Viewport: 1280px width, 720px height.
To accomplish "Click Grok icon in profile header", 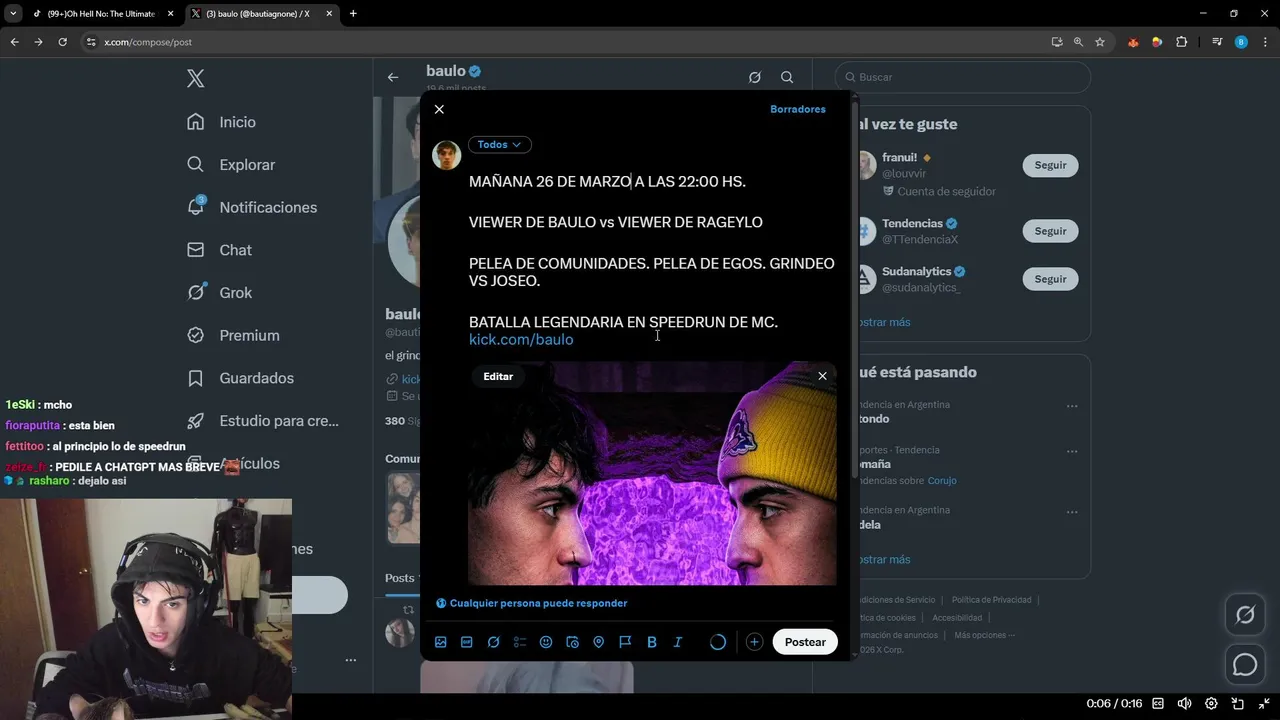I will click(x=755, y=77).
